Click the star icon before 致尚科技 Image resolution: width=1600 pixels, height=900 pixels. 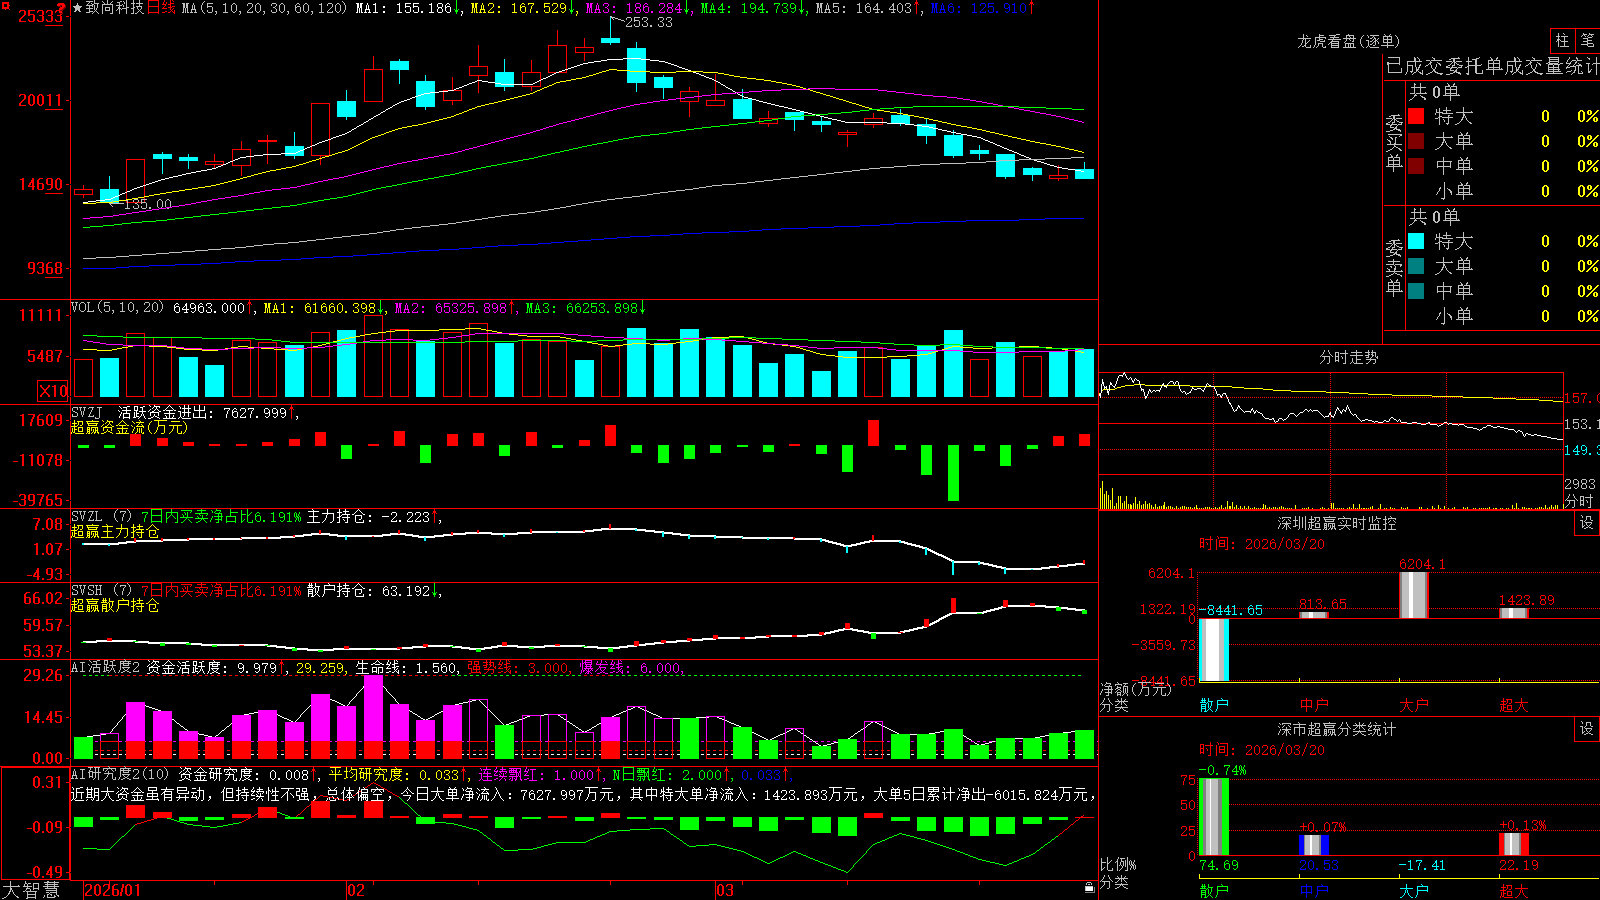(x=78, y=8)
